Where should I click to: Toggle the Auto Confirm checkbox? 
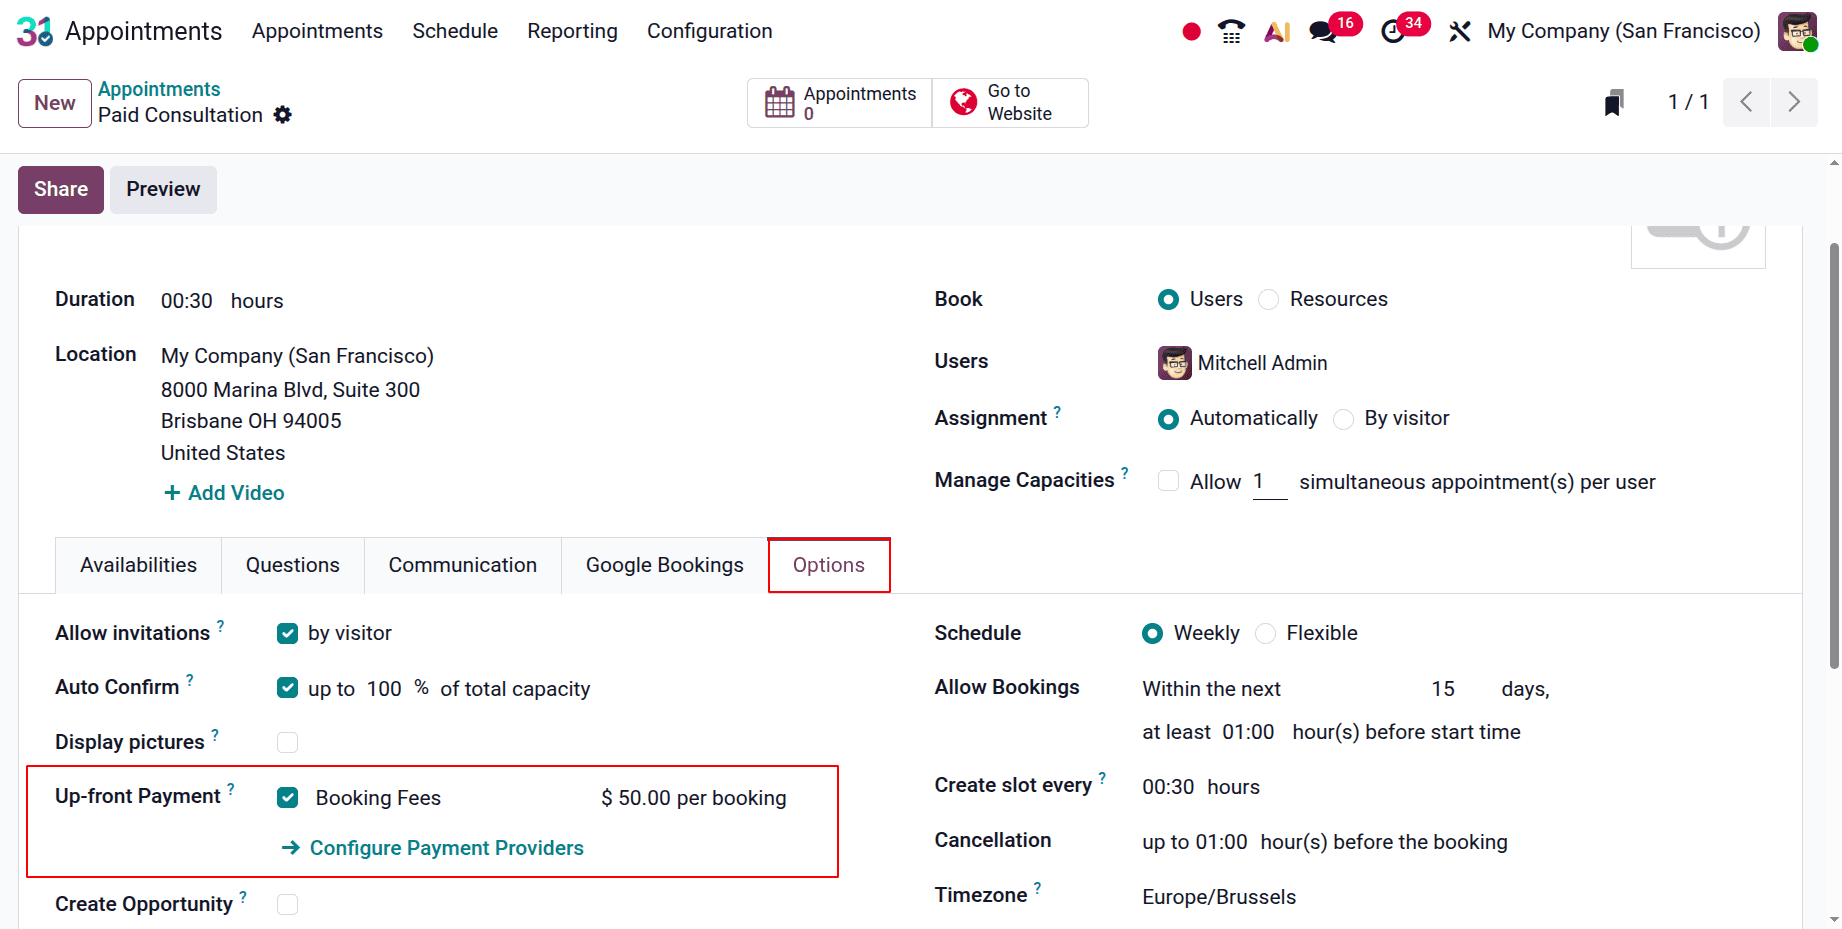pos(287,688)
